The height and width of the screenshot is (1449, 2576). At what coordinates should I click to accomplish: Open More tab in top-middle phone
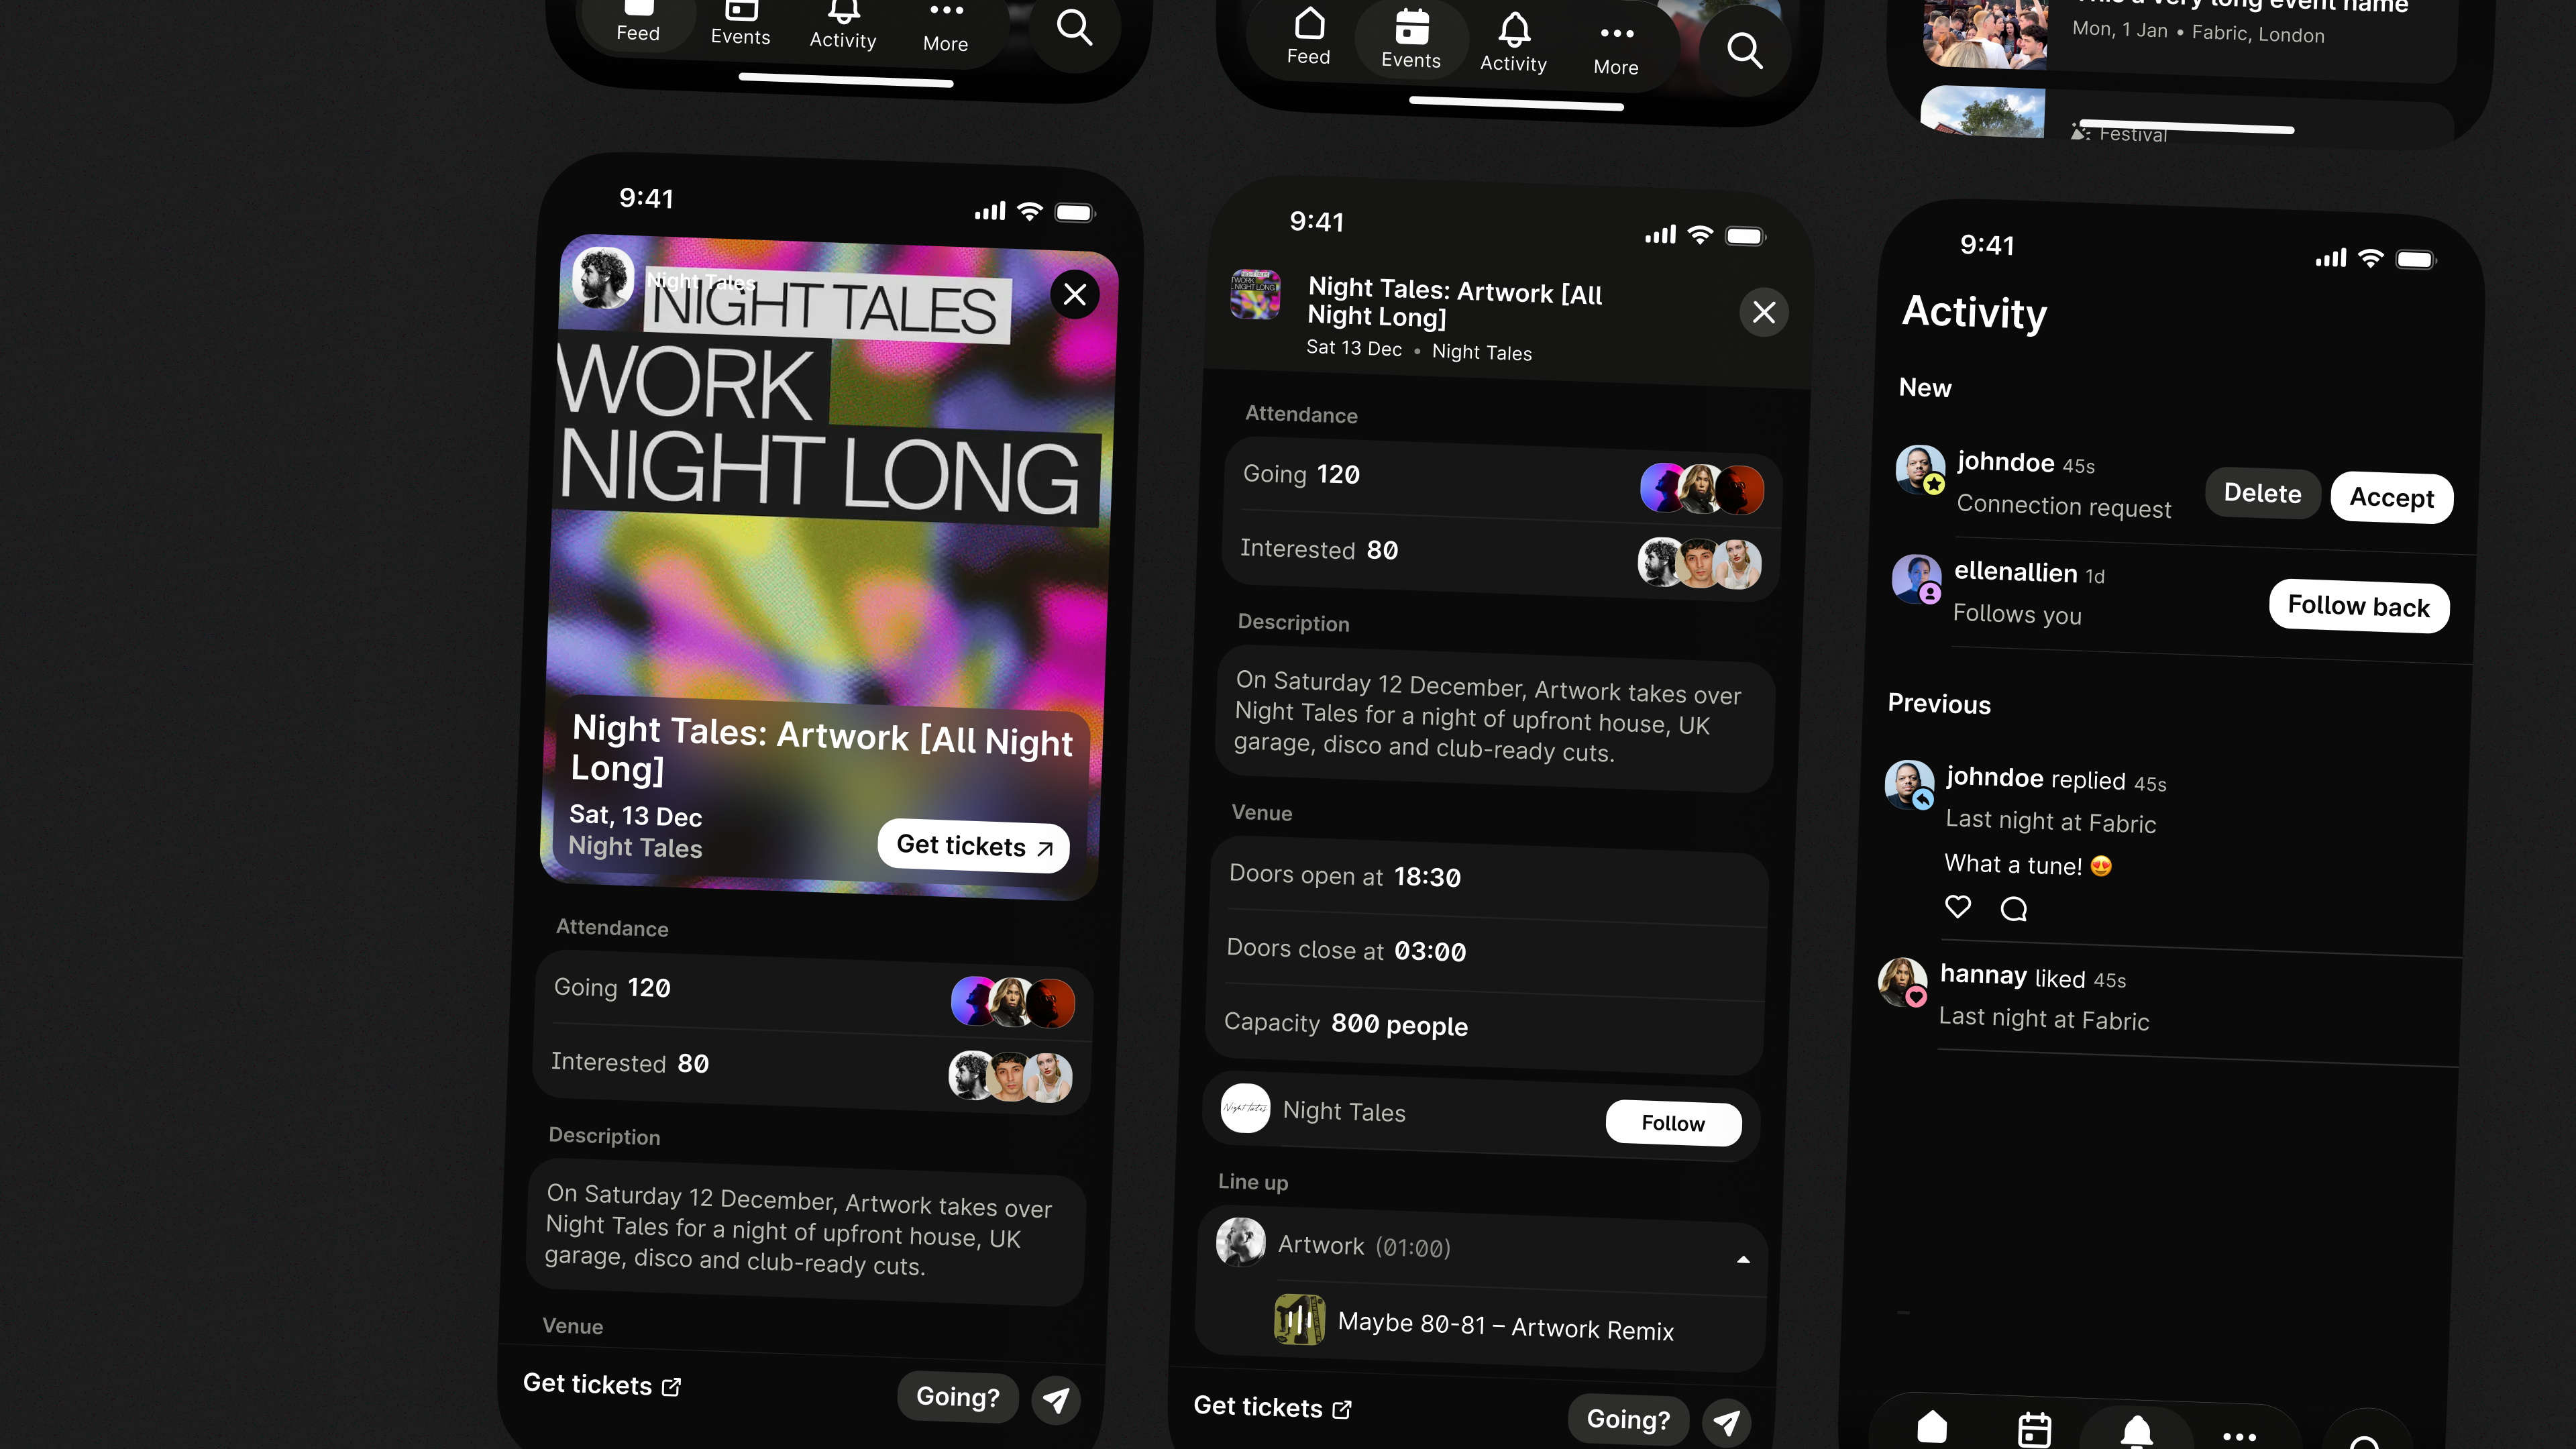(1616, 50)
